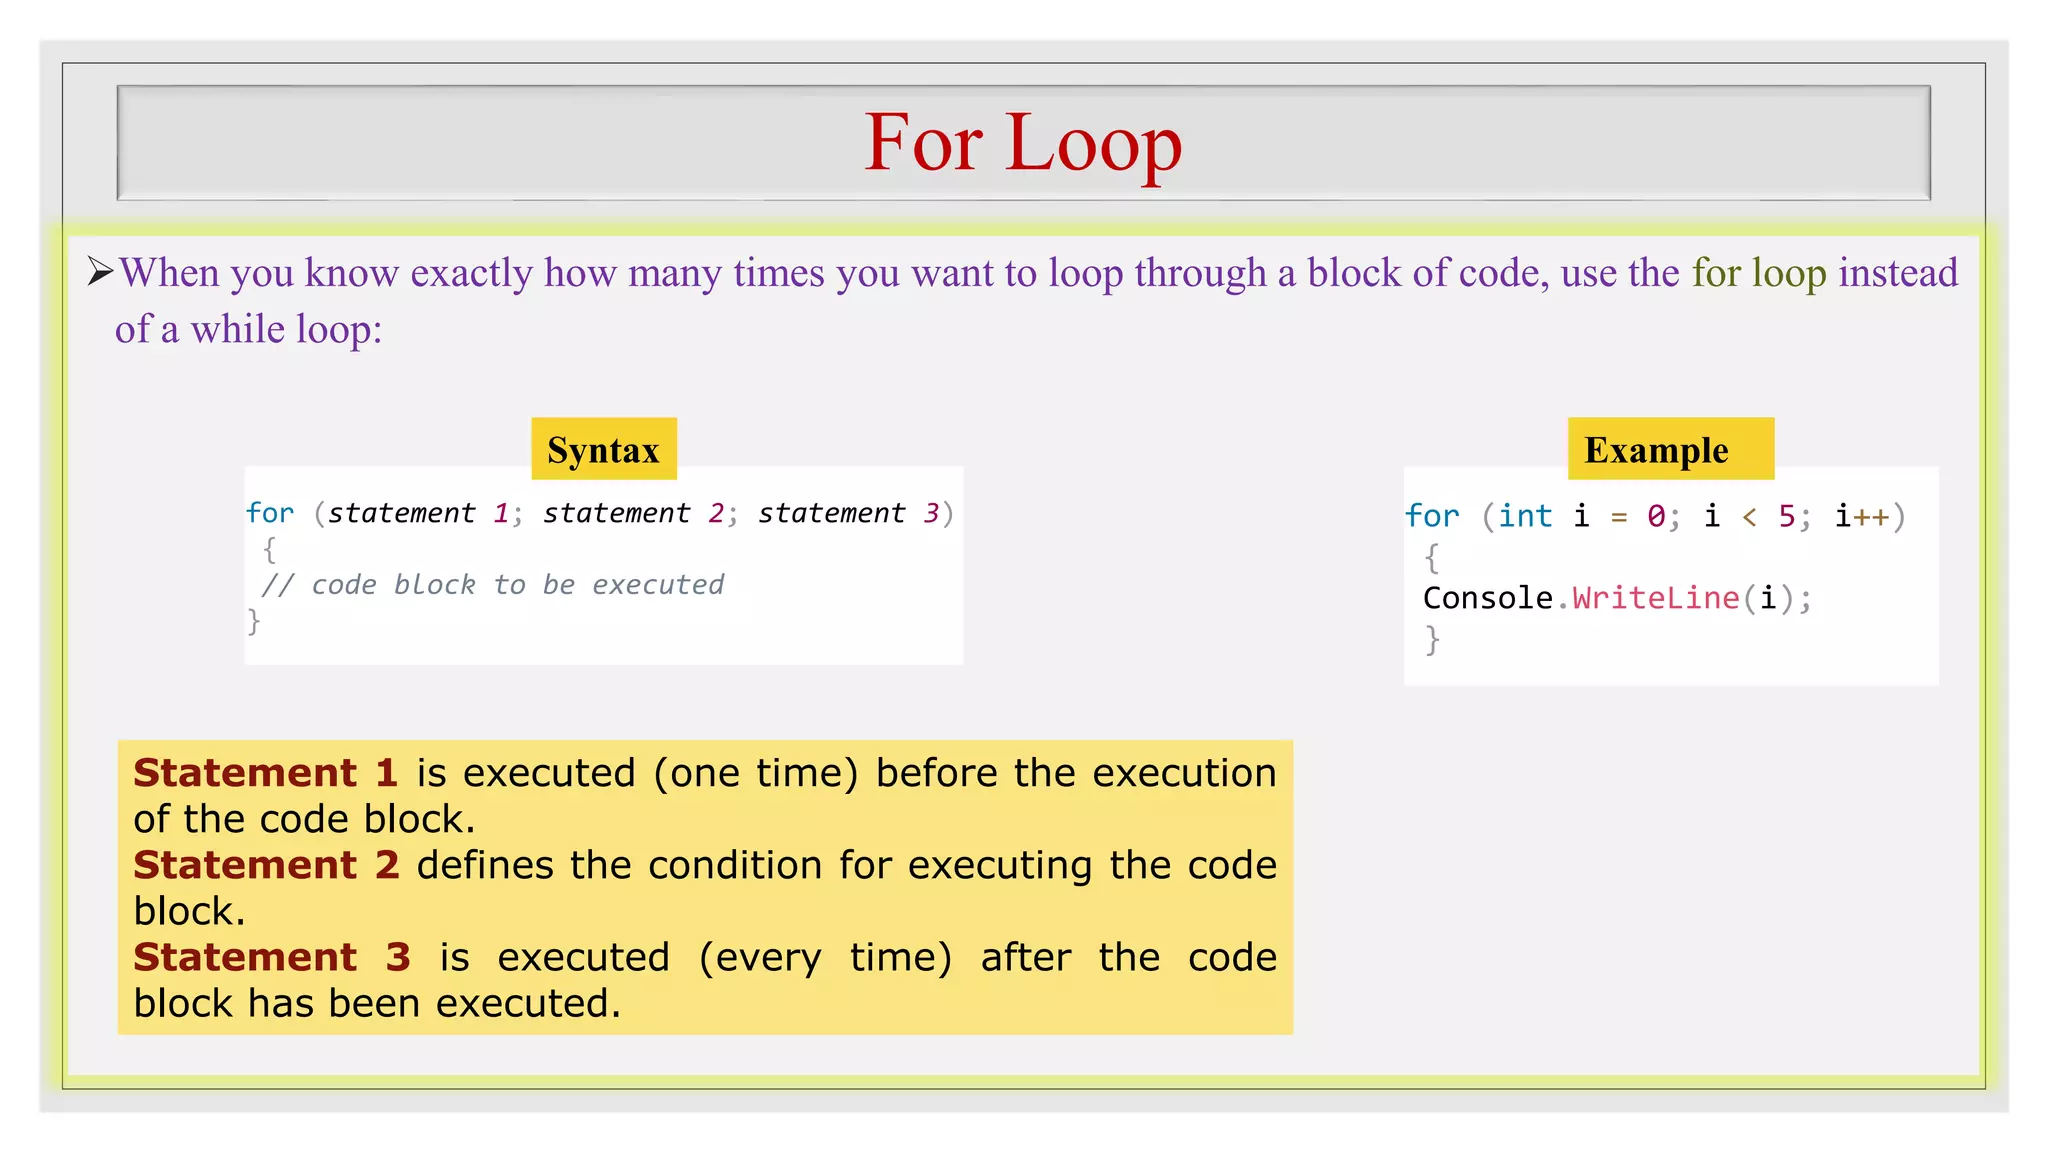Click the bold 'Statement 1' heading

point(265,773)
